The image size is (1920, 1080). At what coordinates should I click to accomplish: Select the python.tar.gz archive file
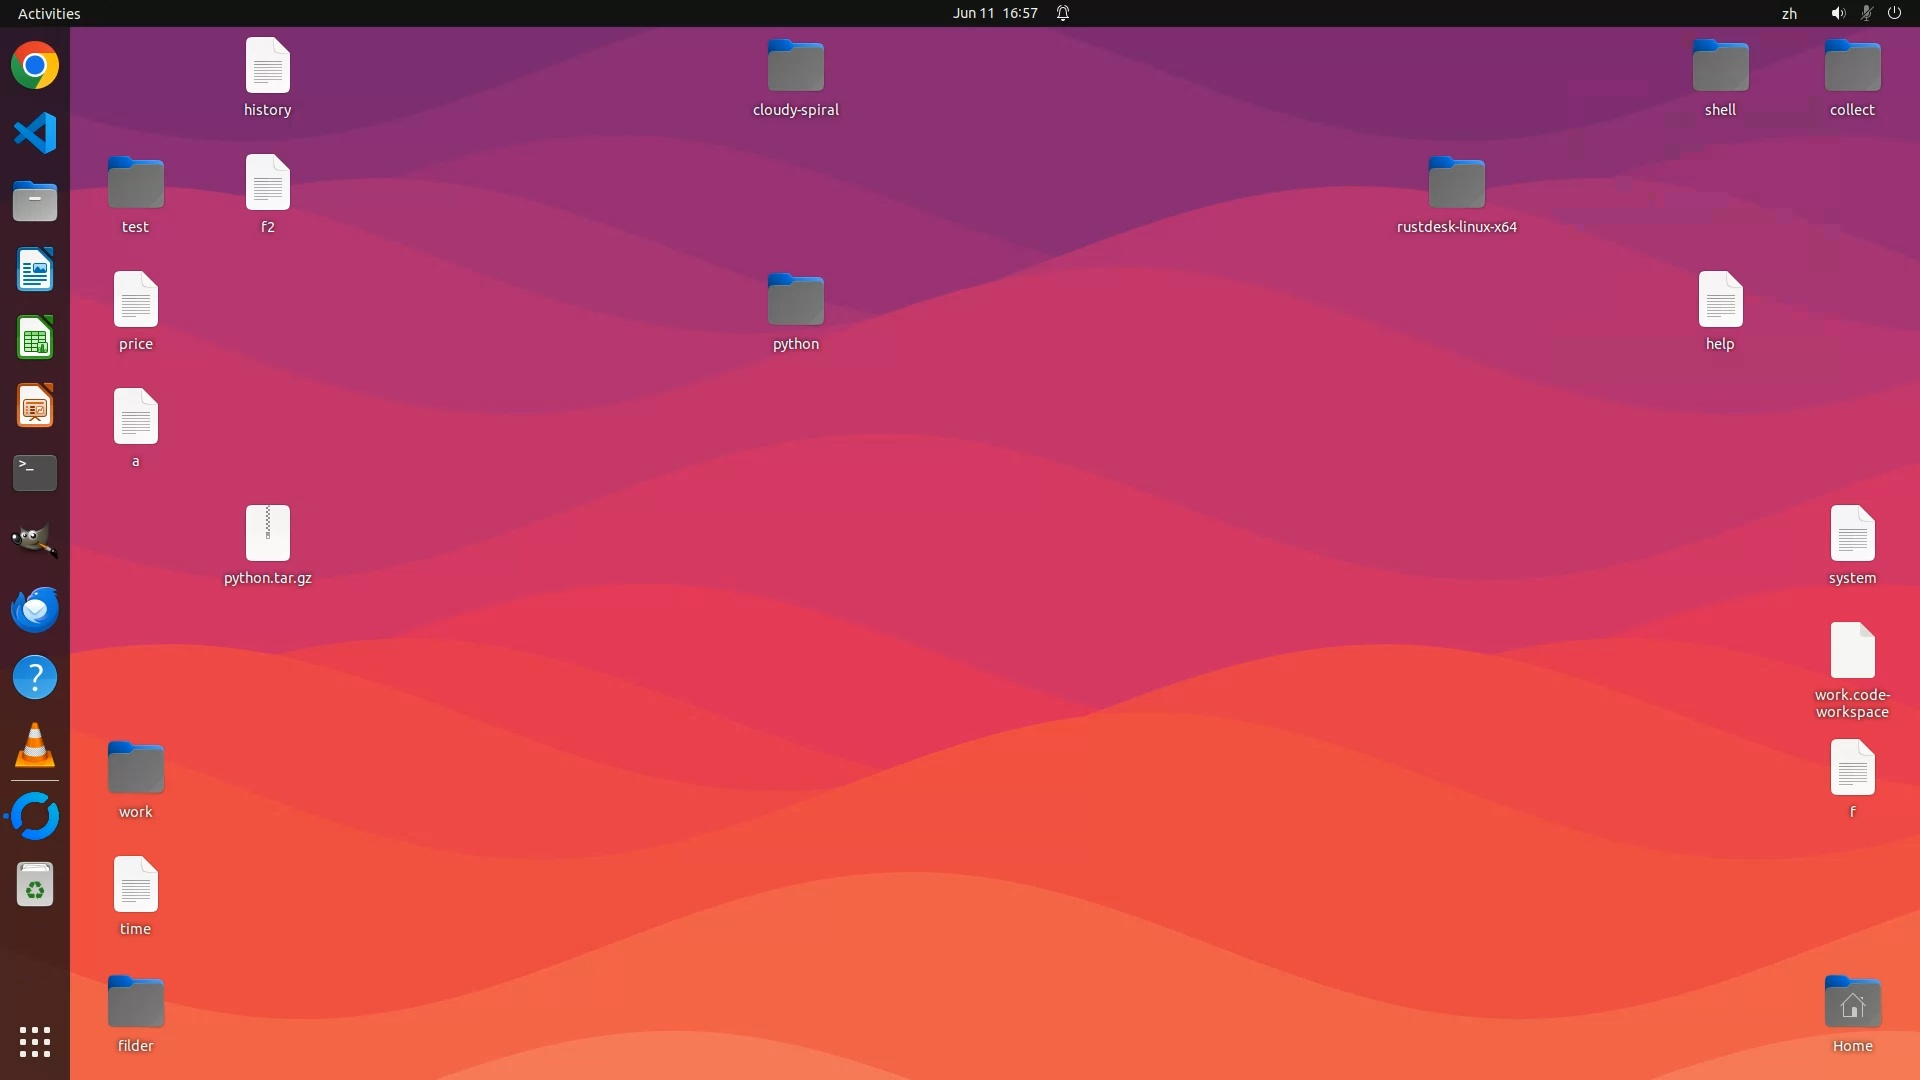click(267, 534)
